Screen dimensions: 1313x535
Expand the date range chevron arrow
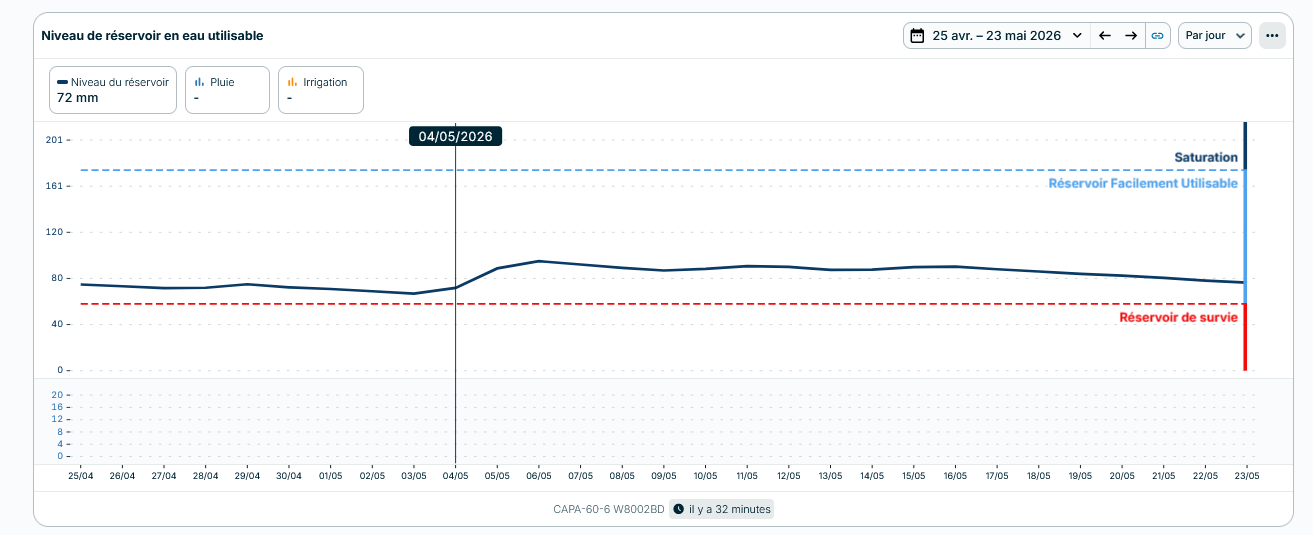point(1077,36)
